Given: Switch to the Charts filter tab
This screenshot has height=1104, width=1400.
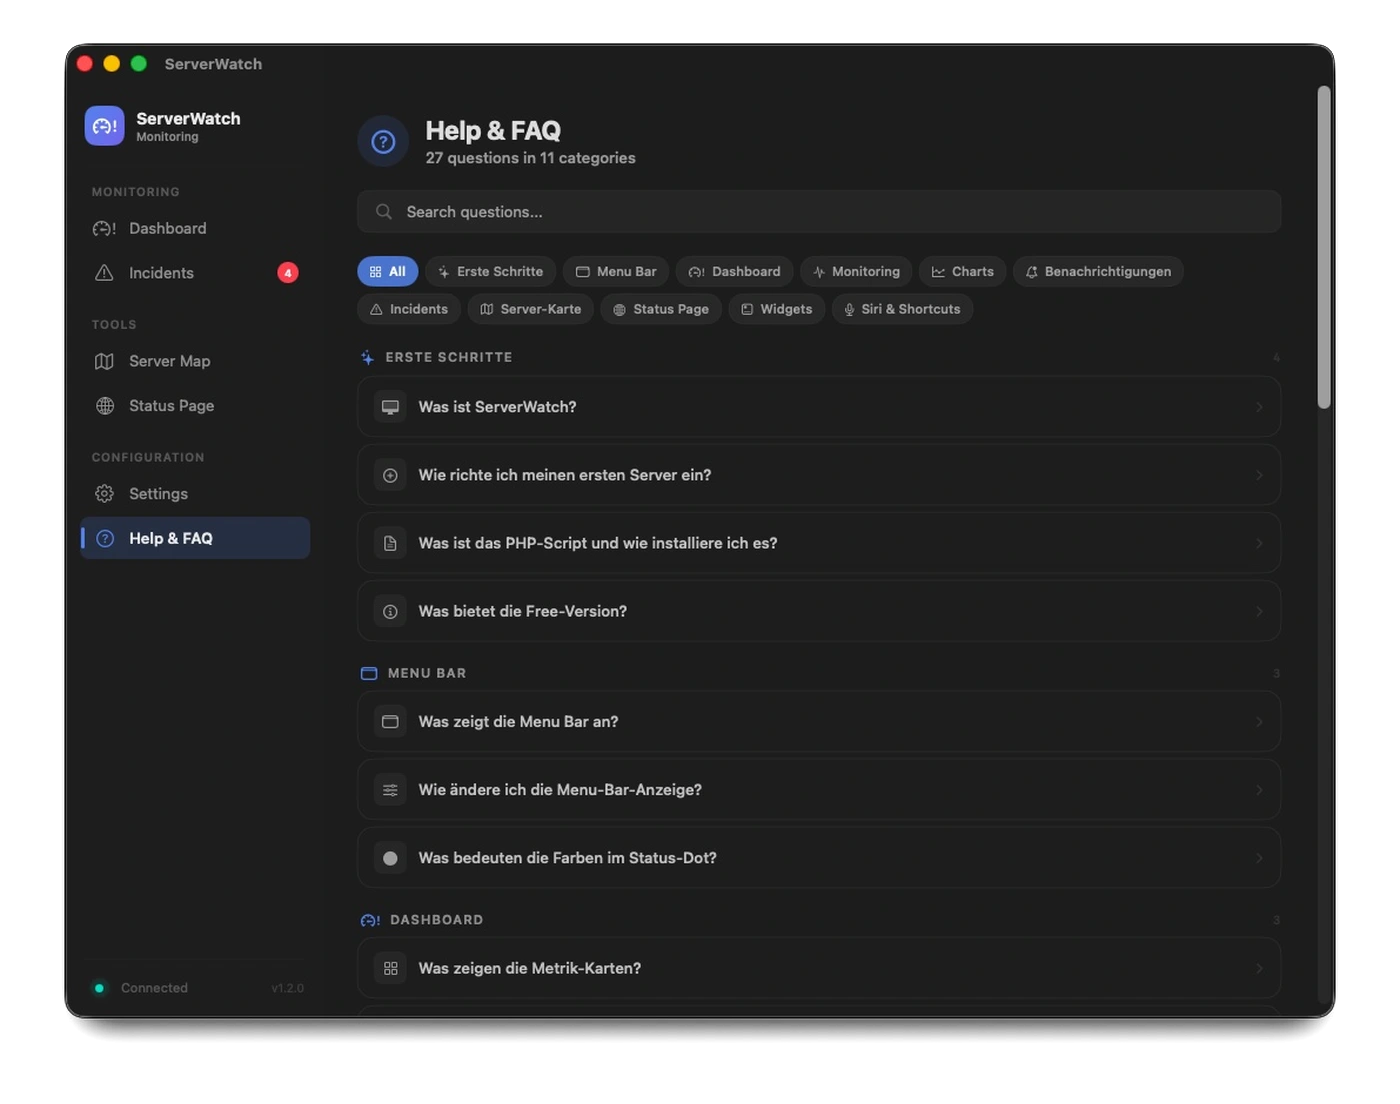Looking at the screenshot, I should (962, 271).
